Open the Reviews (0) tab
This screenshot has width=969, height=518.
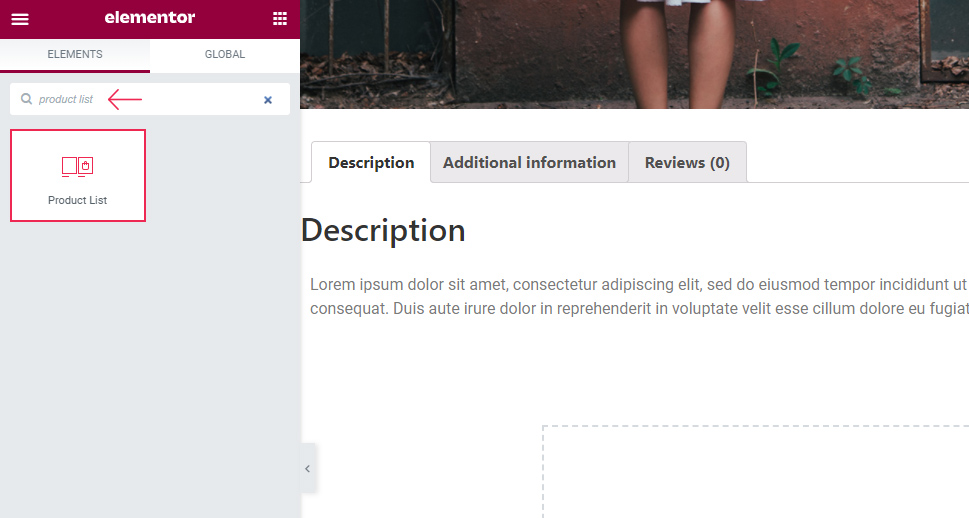pyautogui.click(x=687, y=163)
